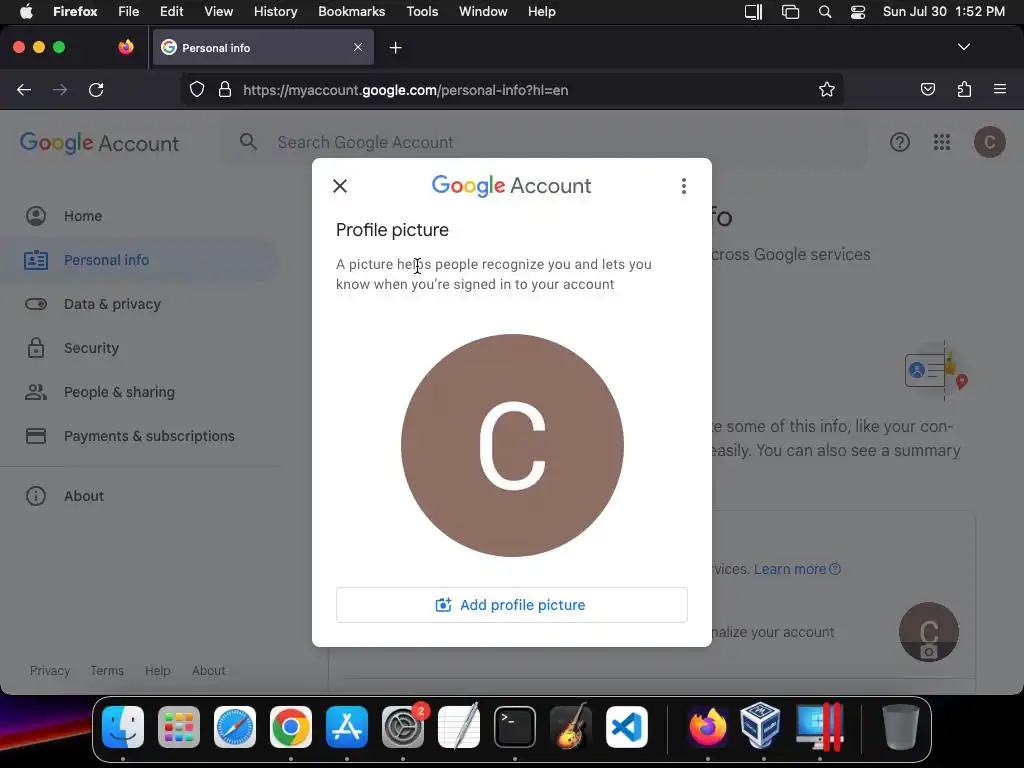Launch Finder from the Dock
This screenshot has height=768, width=1024.
[x=123, y=727]
